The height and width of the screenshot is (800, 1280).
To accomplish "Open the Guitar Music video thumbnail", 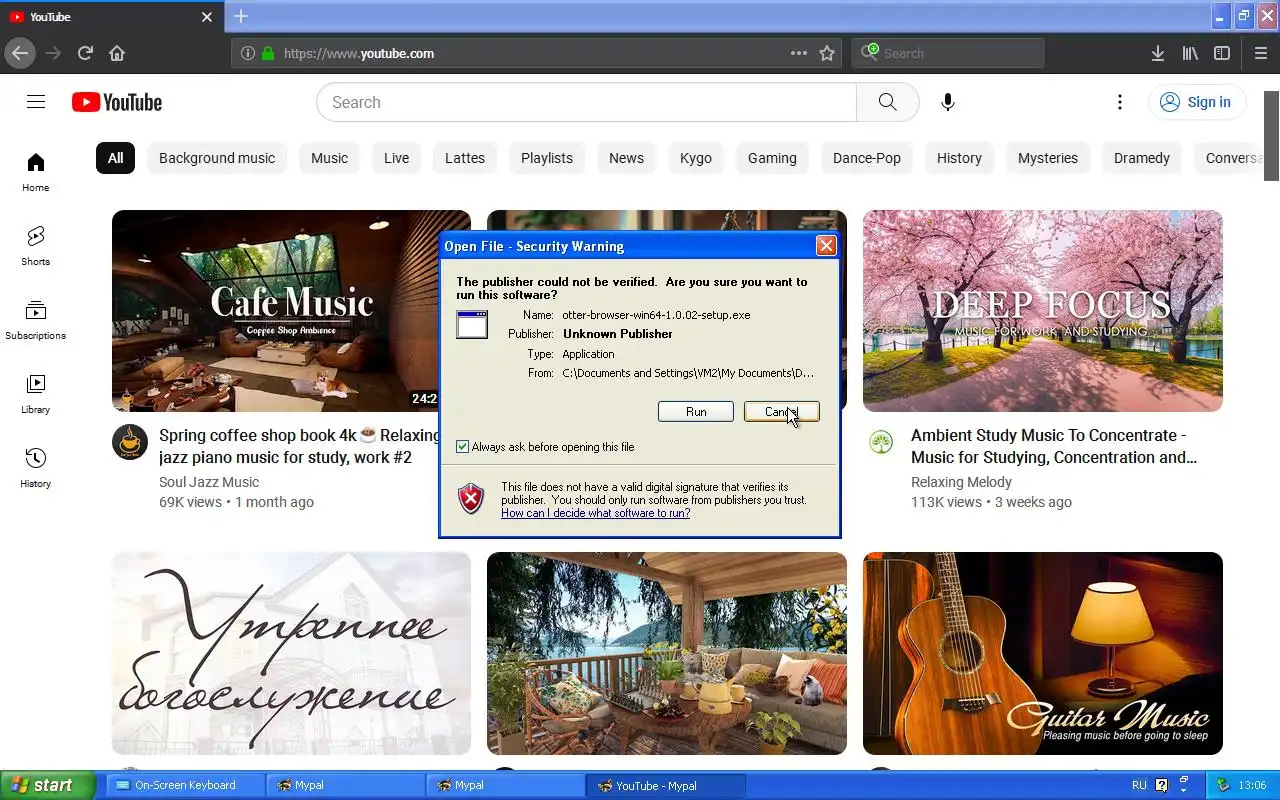I will pos(1043,653).
